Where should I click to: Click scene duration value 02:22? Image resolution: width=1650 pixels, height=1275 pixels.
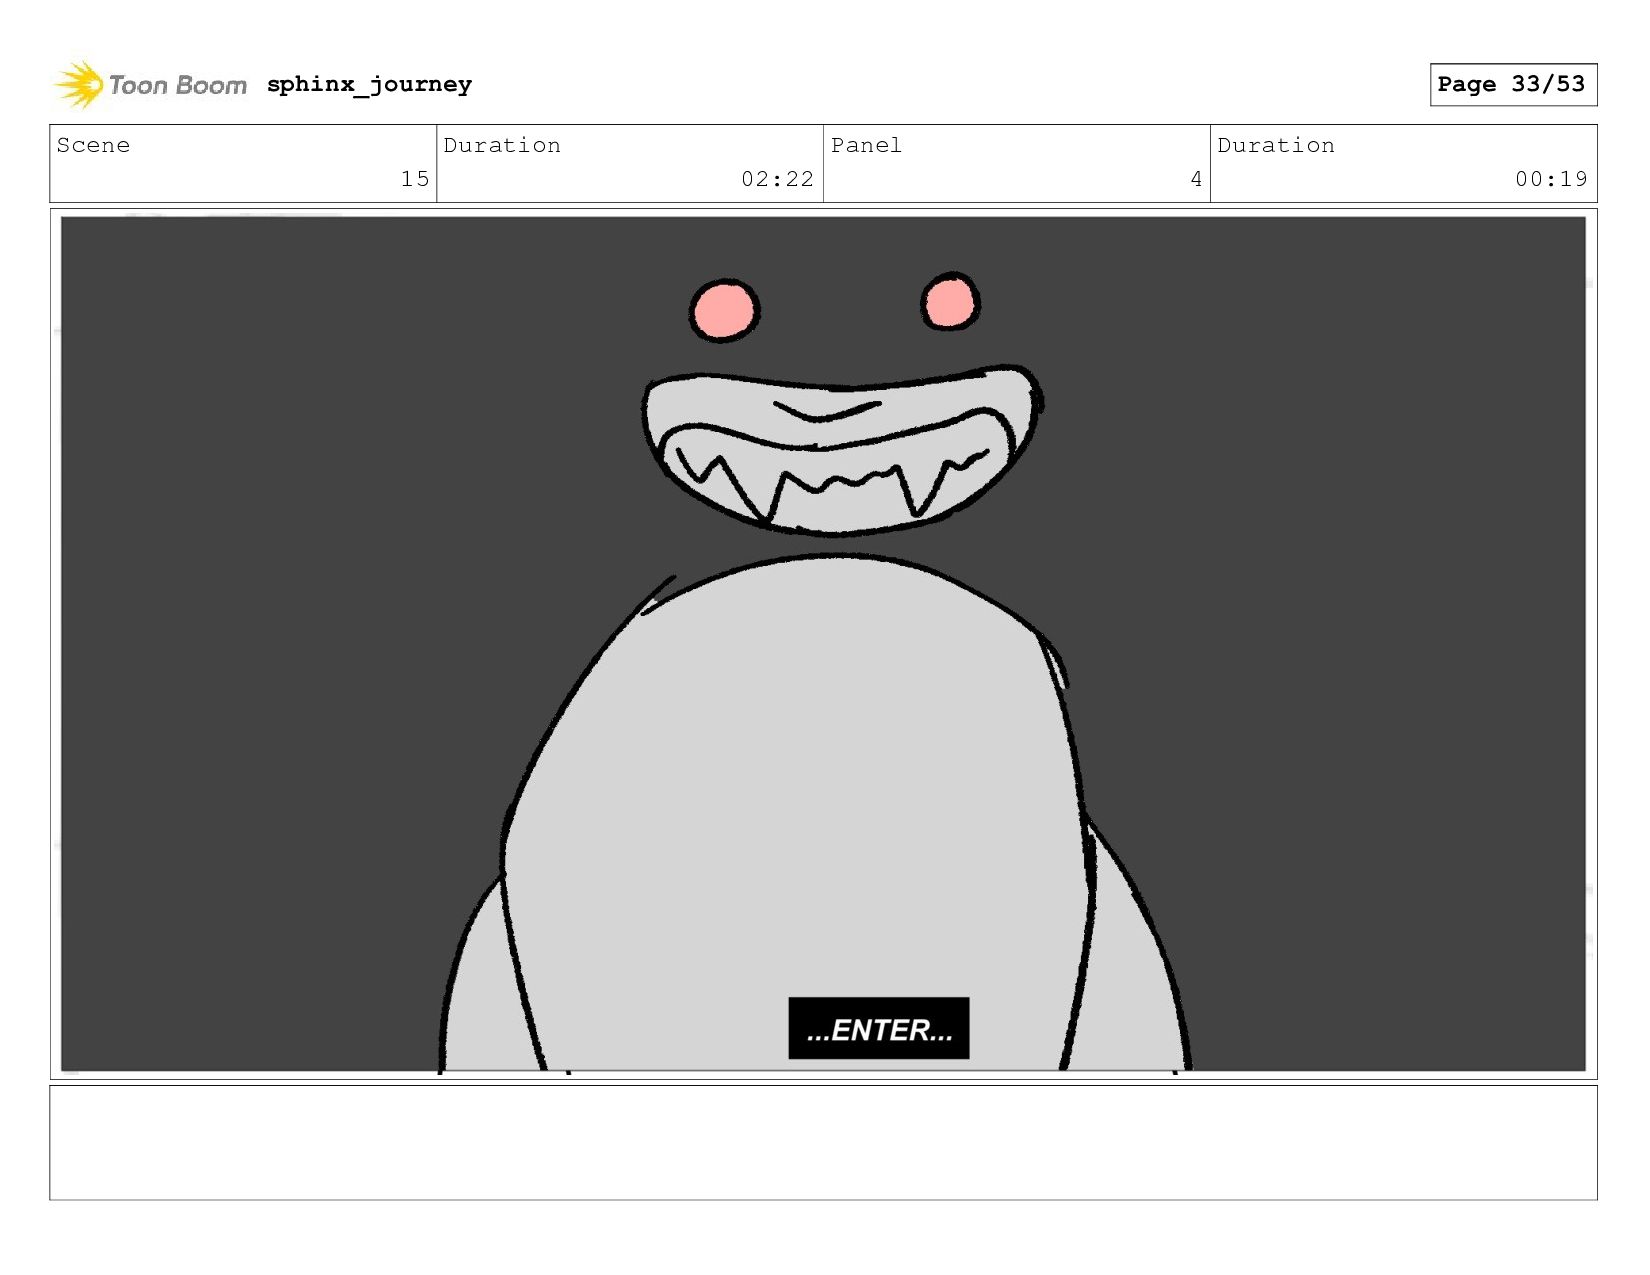click(x=777, y=179)
